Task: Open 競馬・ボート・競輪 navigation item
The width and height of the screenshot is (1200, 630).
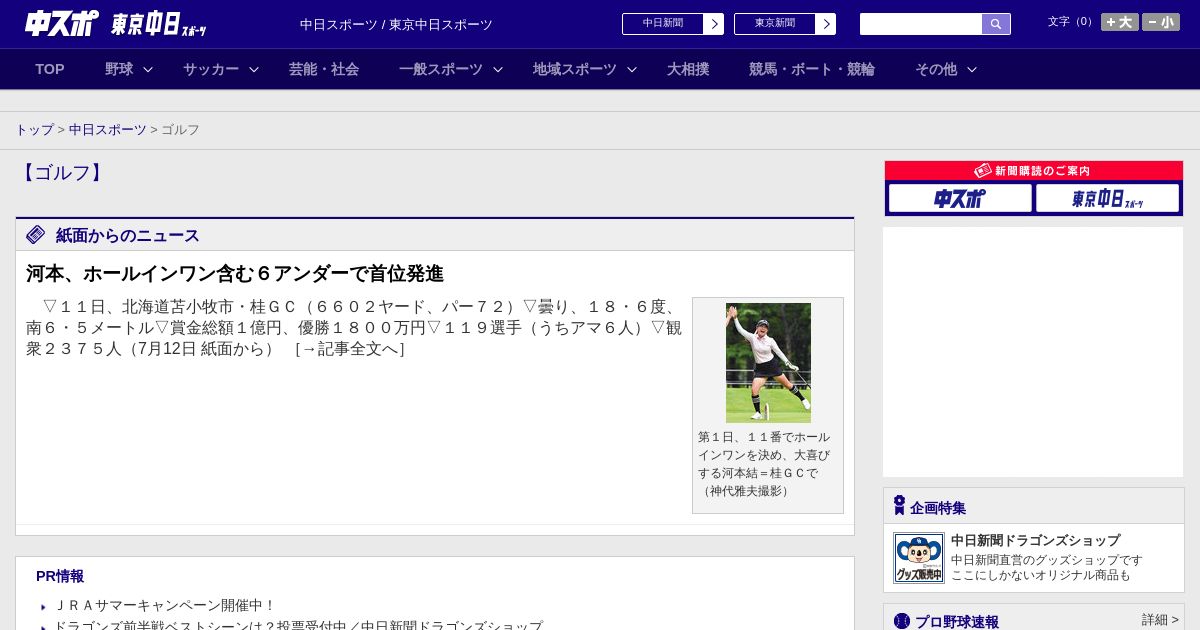Action: tap(812, 69)
